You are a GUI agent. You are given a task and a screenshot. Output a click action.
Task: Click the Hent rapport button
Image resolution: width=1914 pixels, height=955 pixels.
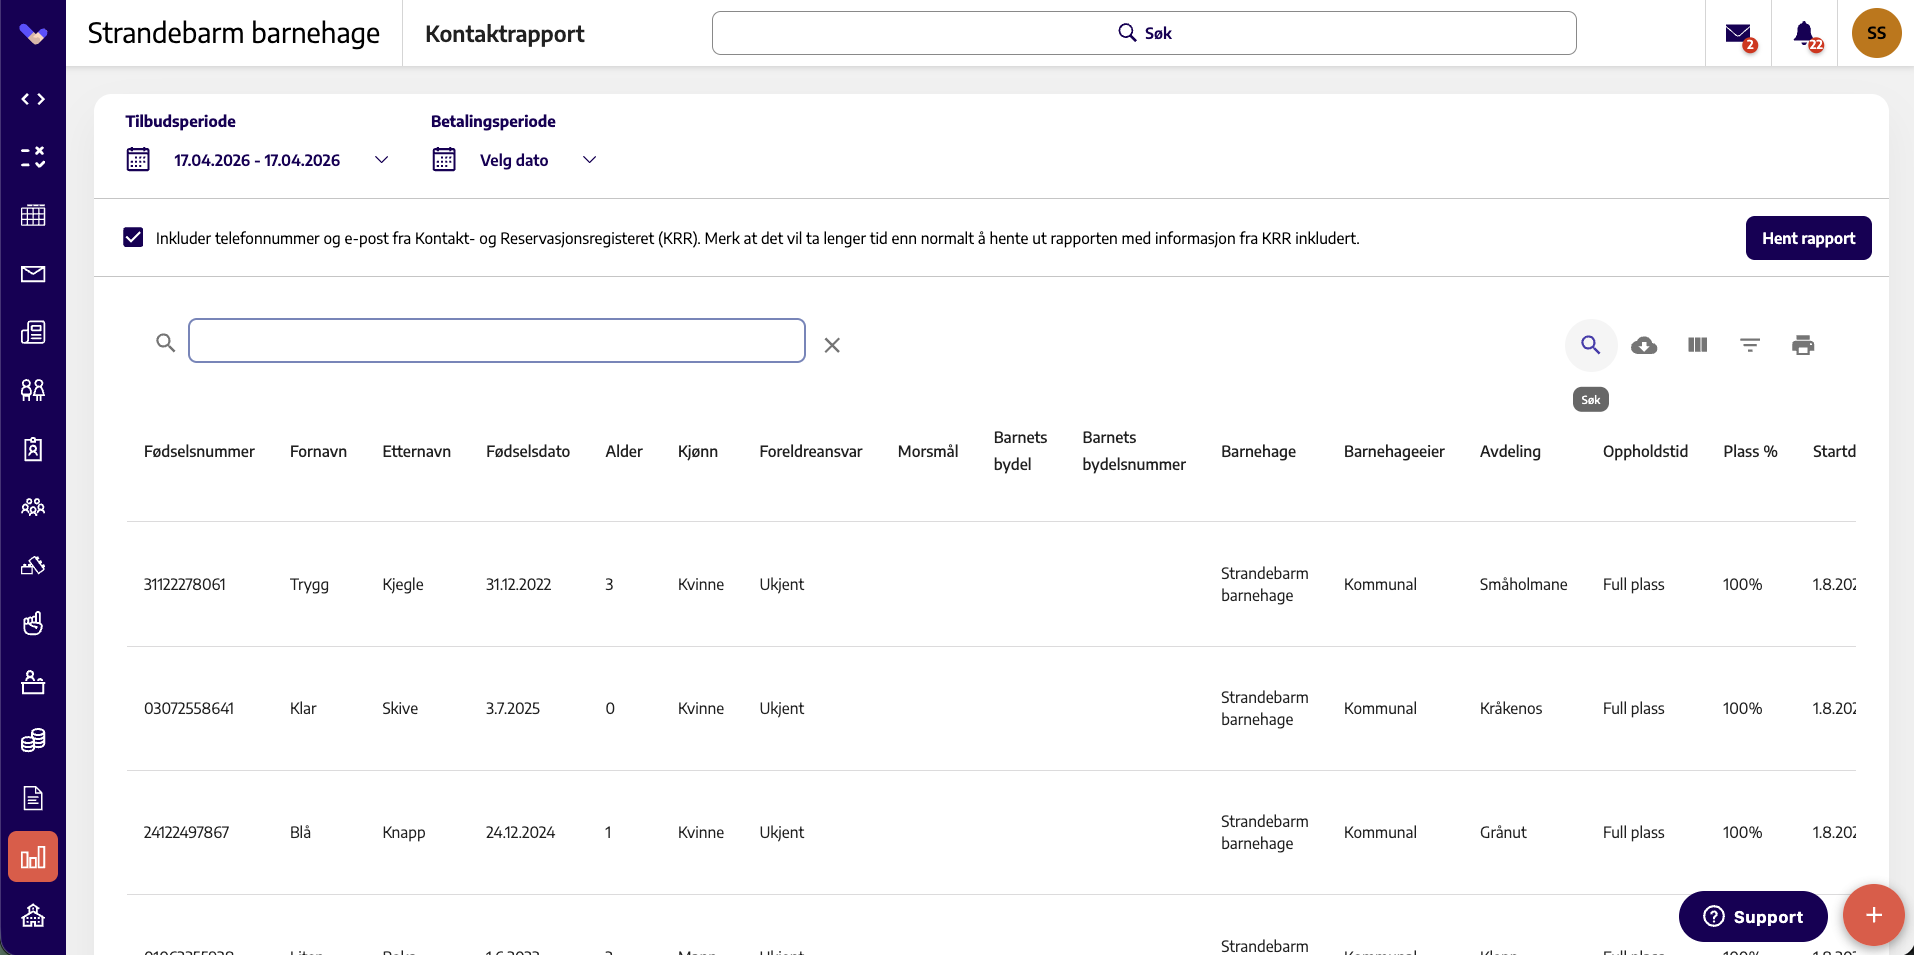pos(1808,238)
